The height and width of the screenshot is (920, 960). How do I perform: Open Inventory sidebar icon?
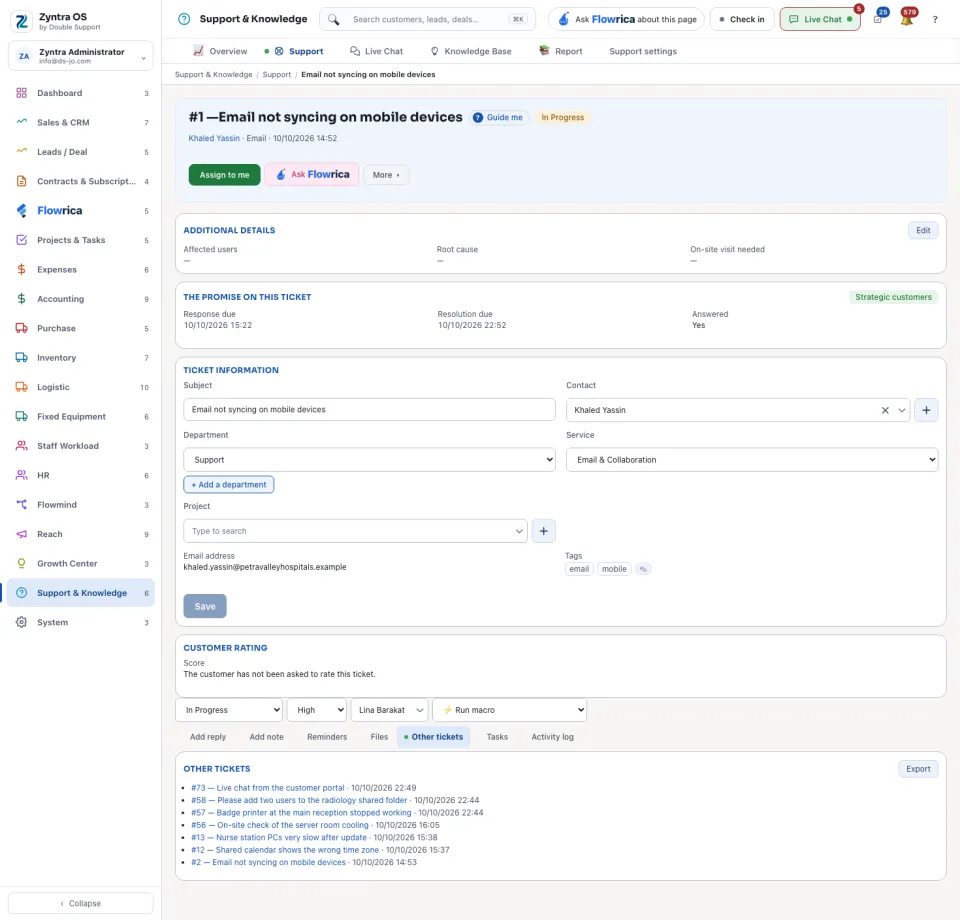[21, 357]
